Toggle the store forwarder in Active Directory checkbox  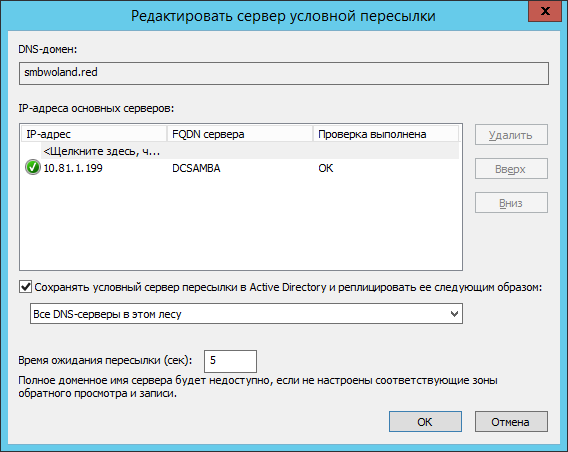tap(25, 287)
